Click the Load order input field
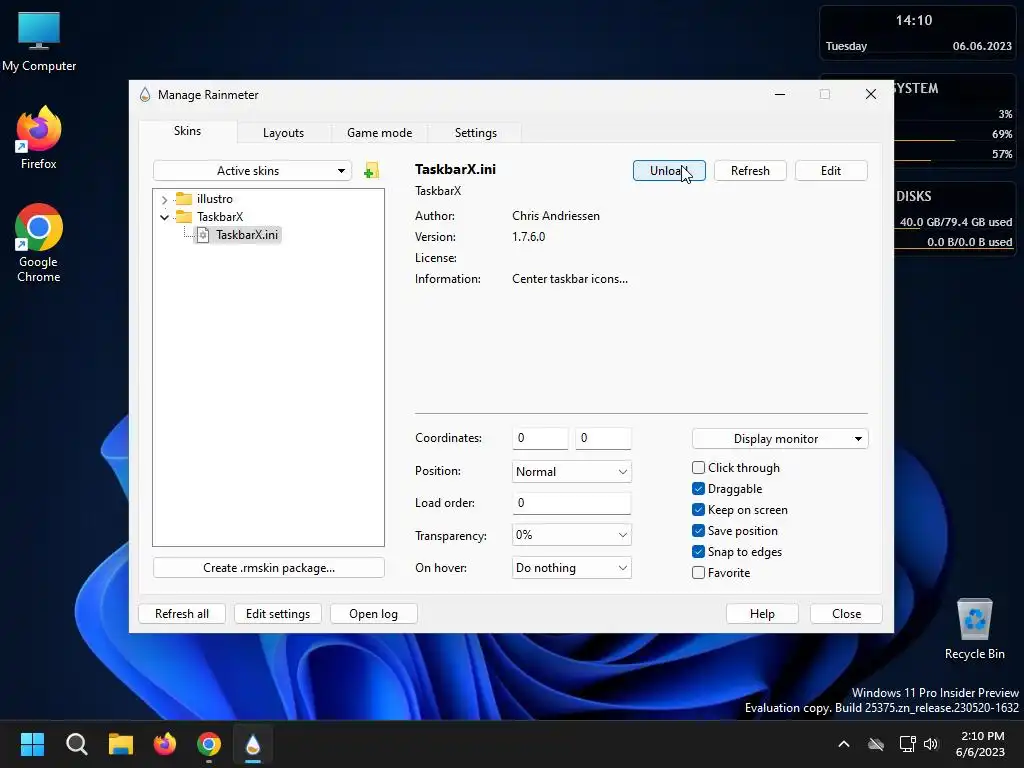The width and height of the screenshot is (1024, 768). tap(571, 503)
